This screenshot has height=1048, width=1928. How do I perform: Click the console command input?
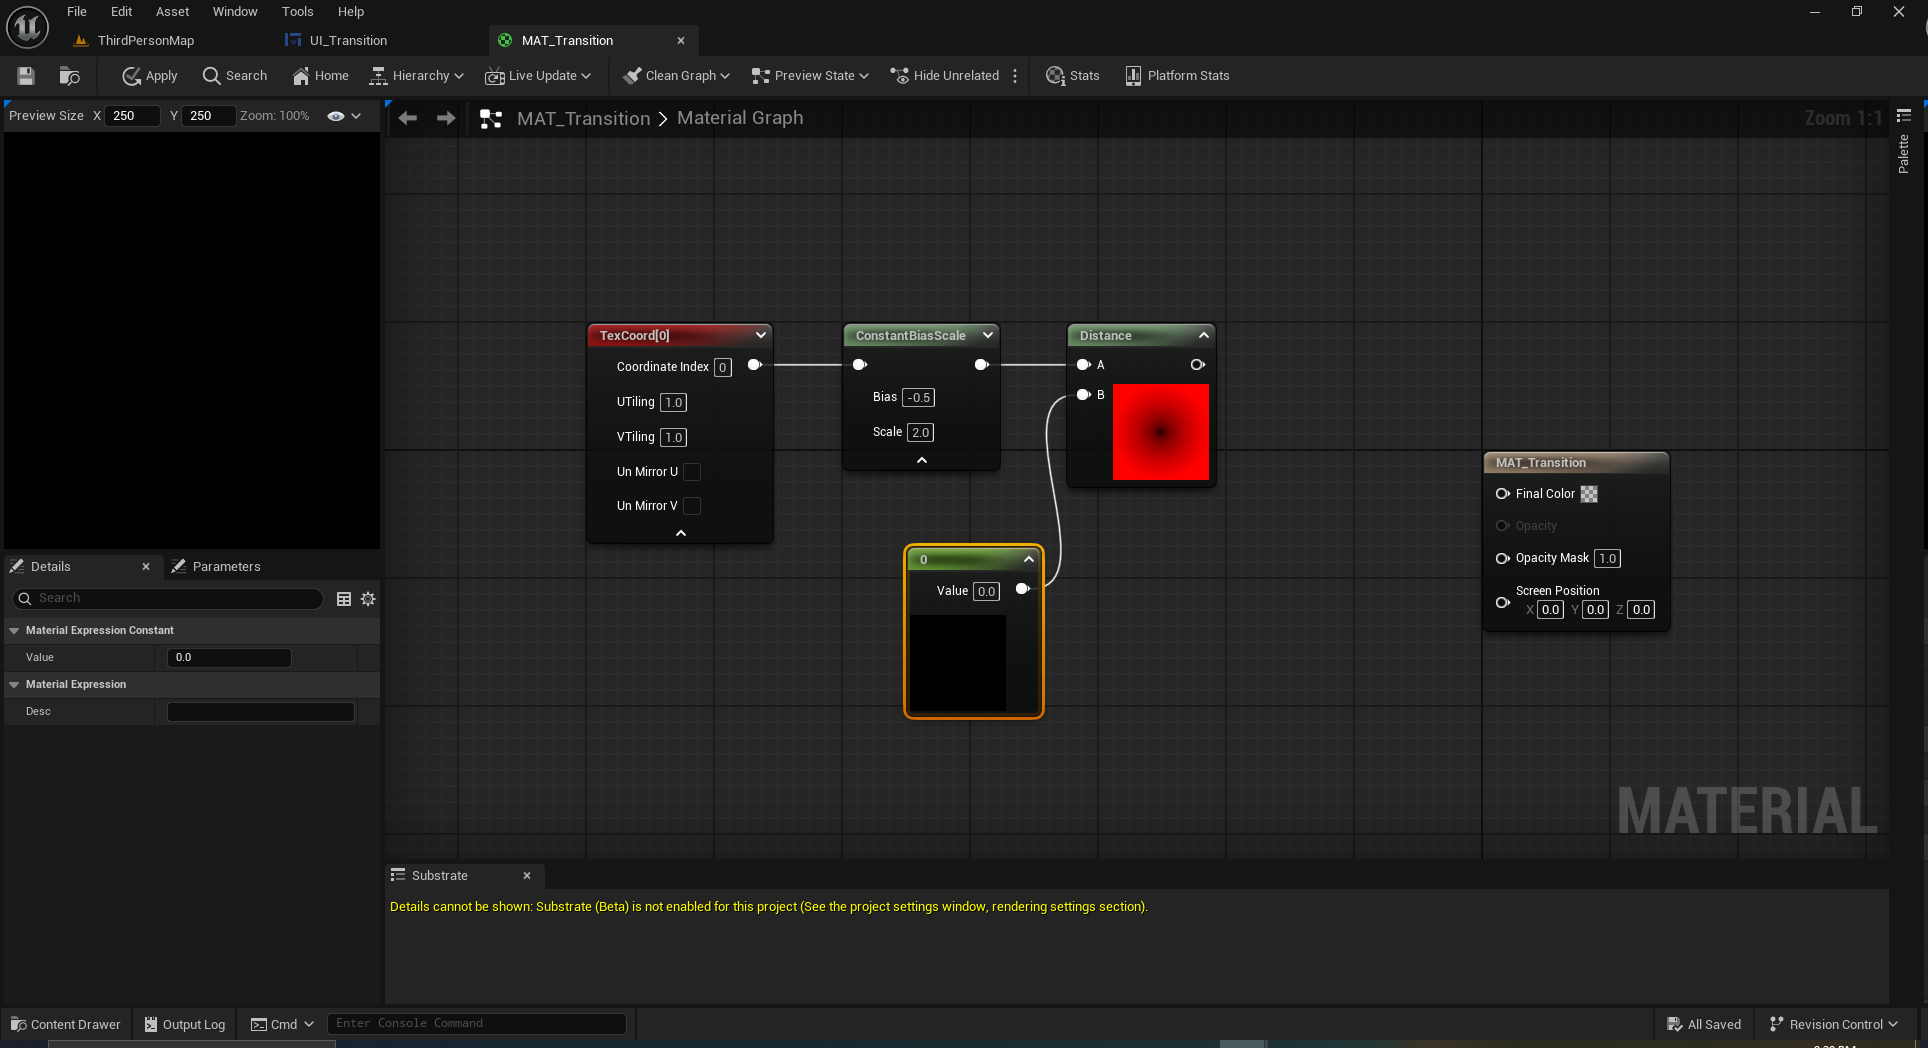(477, 1023)
